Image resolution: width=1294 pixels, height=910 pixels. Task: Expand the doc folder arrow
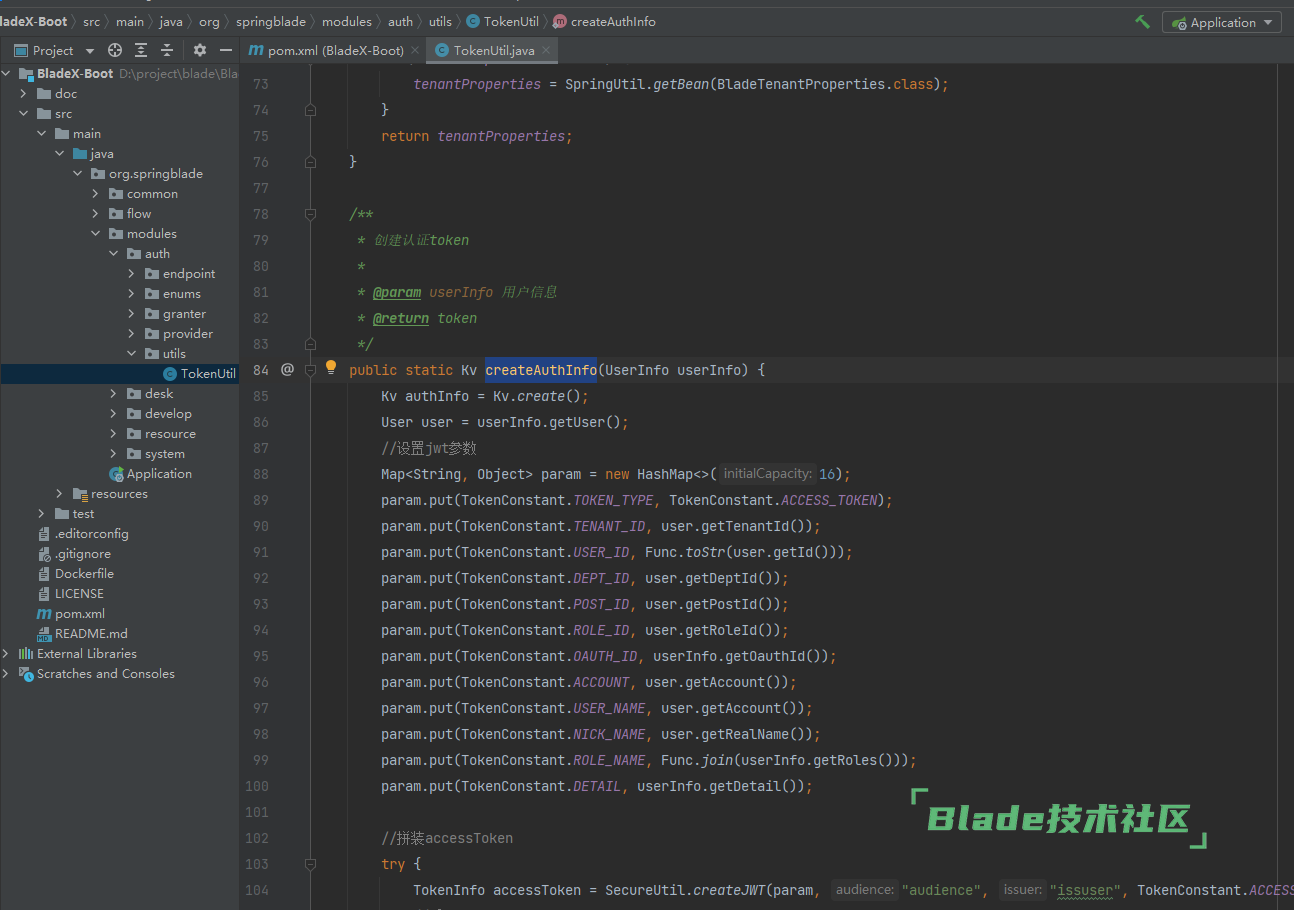coord(24,94)
